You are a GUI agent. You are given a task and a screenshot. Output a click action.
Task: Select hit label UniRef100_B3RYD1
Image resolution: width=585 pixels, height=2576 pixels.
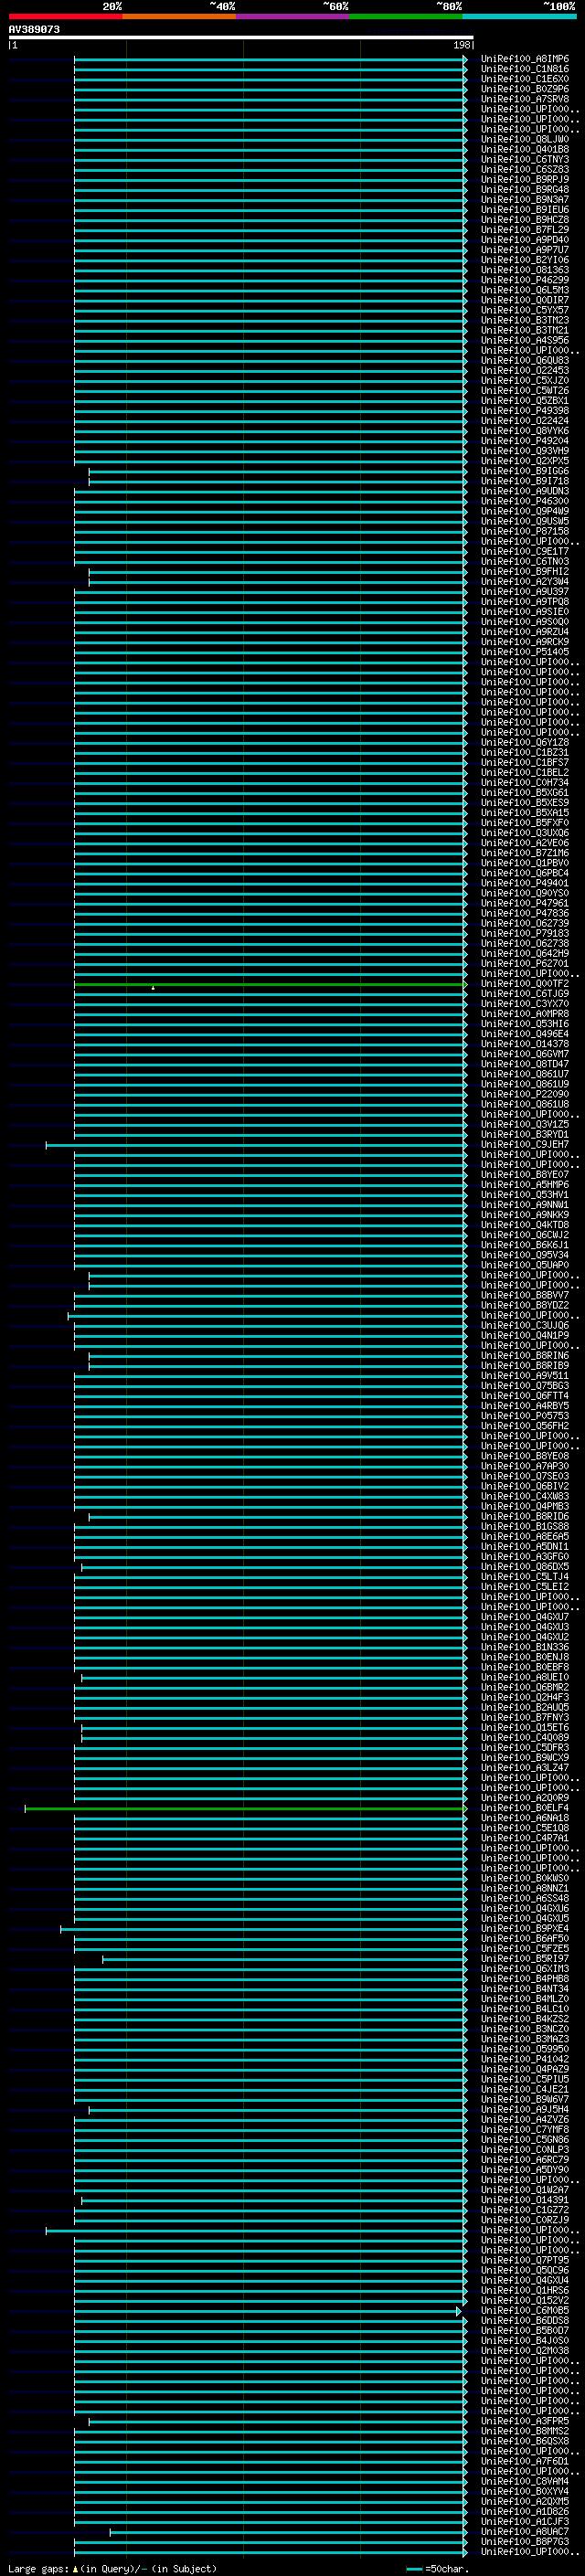[x=525, y=1135]
